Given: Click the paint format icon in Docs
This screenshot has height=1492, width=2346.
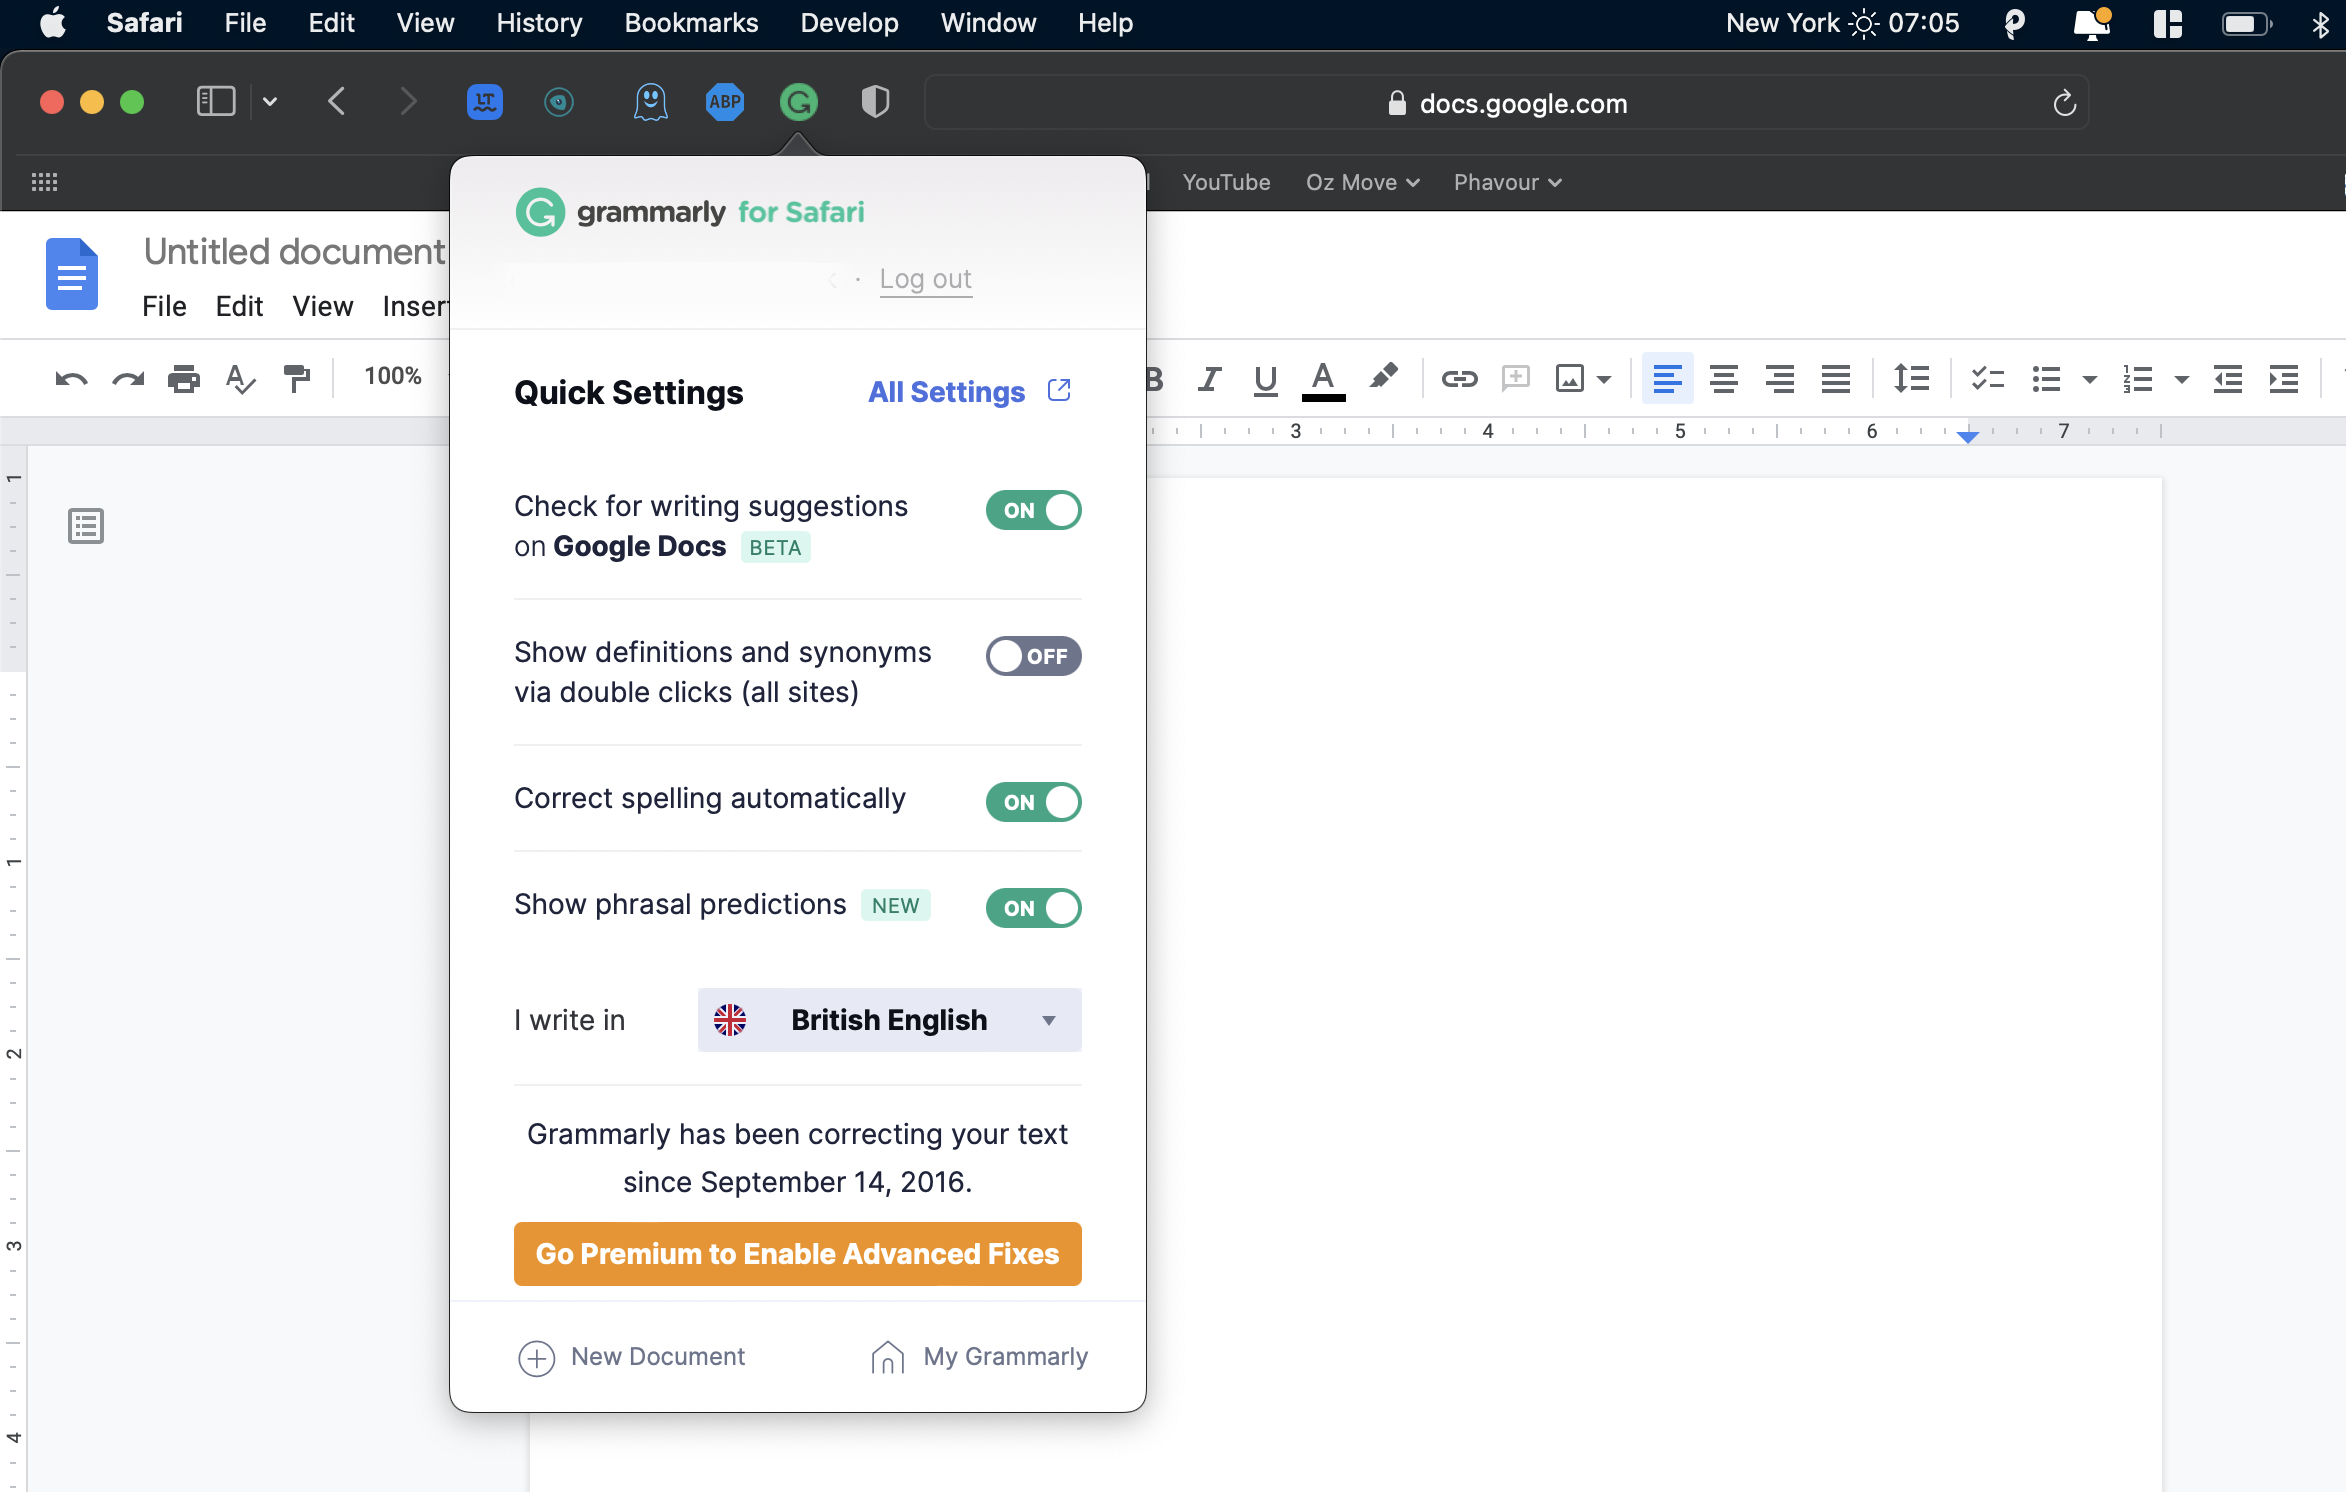Looking at the screenshot, I should [x=296, y=376].
